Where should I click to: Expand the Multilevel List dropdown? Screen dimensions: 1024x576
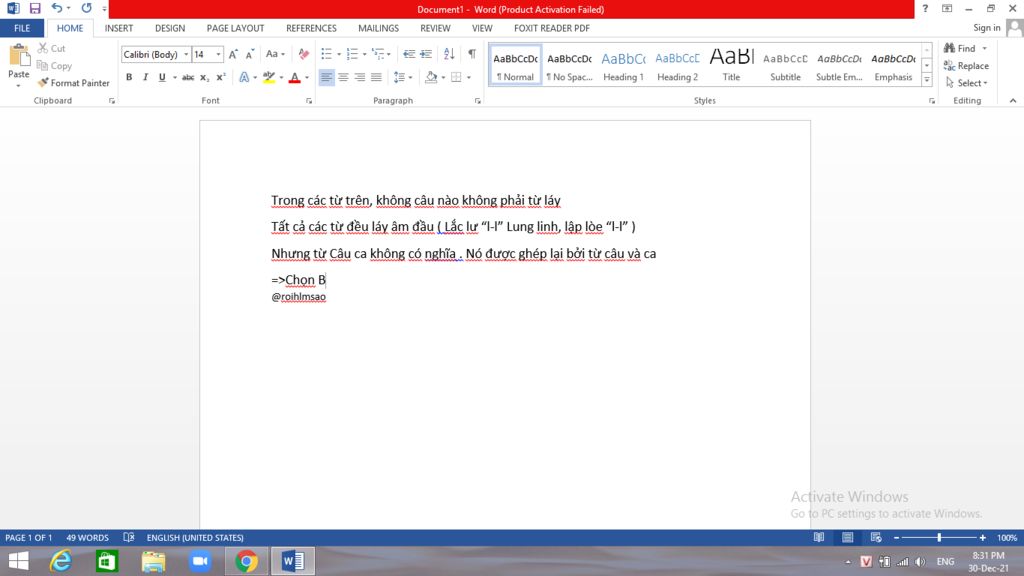[x=389, y=55]
